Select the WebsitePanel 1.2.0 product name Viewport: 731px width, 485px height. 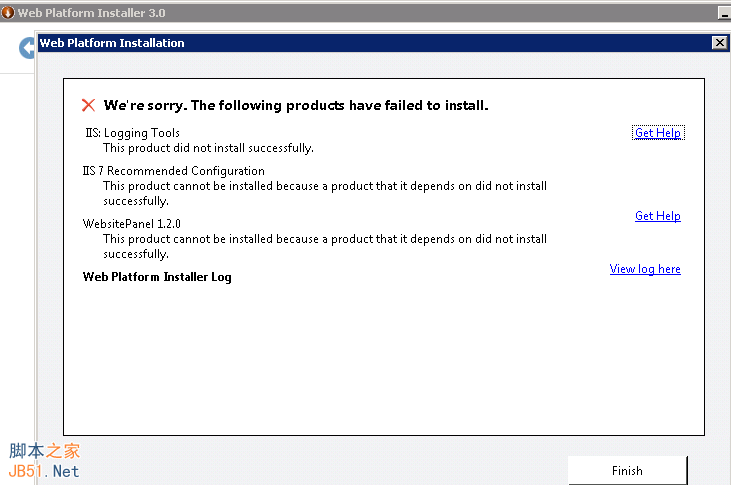[132, 224]
